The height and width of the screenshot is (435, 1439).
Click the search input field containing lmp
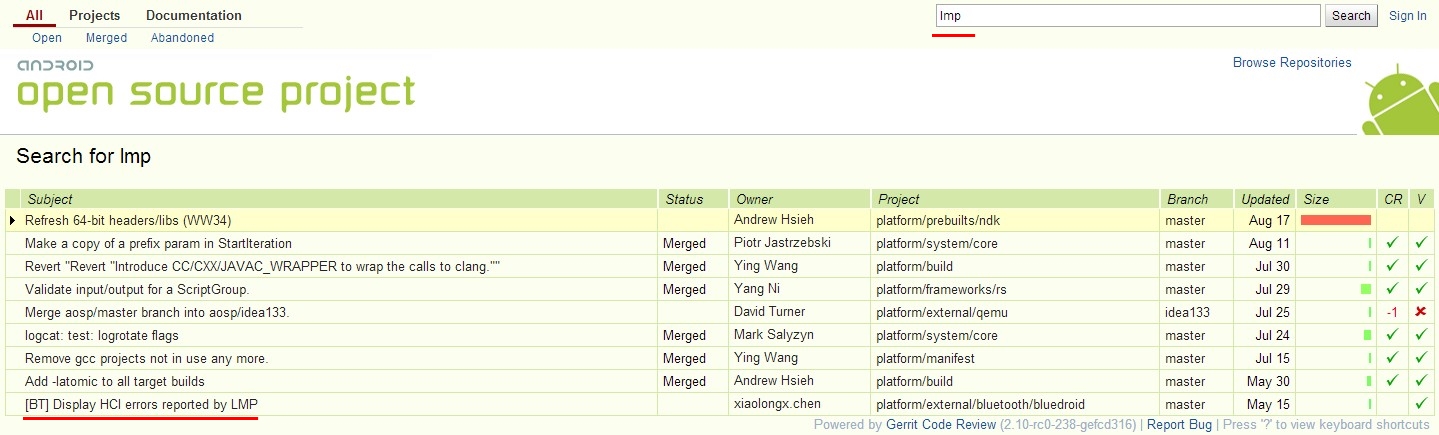(x=1128, y=15)
